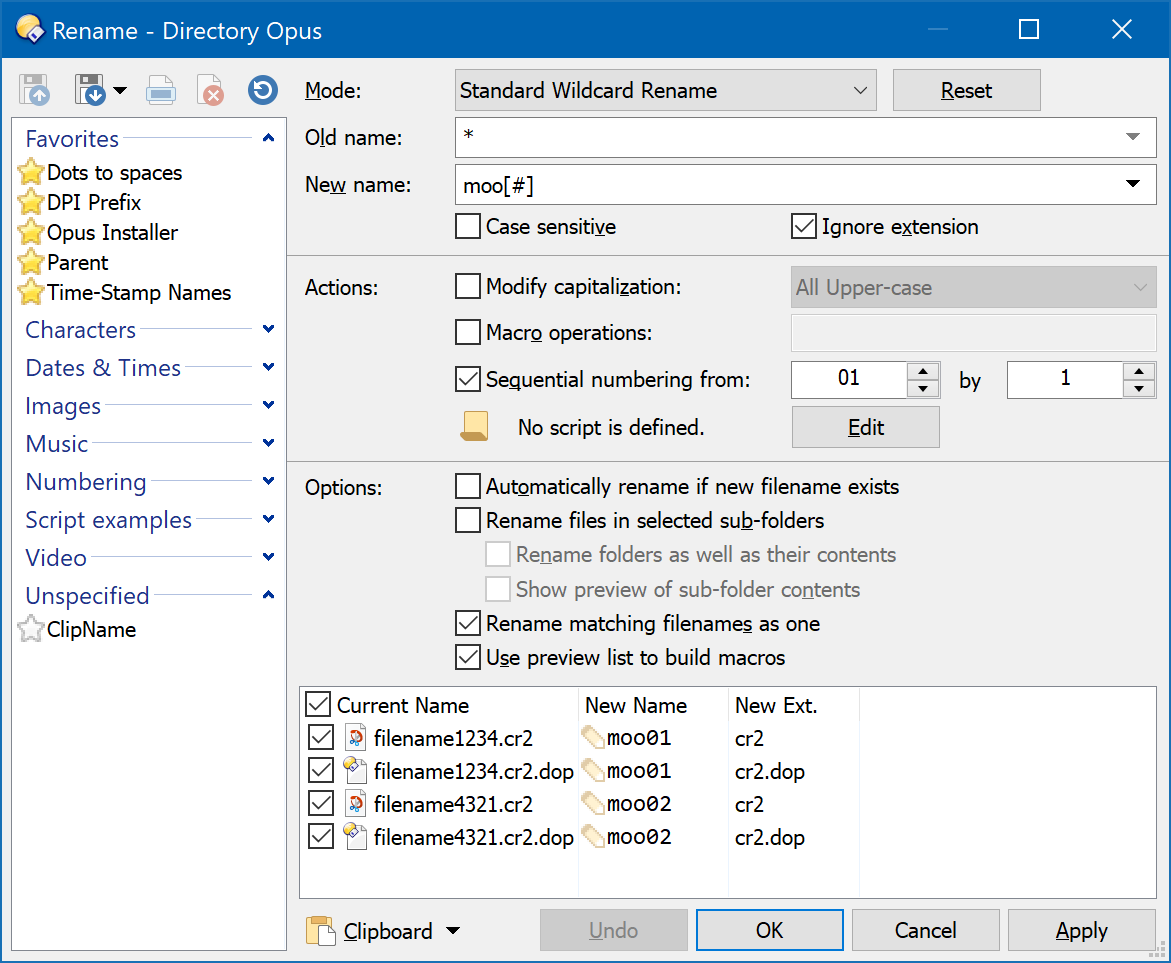This screenshot has width=1171, height=963.
Task: Click the New Ext. column header
Action: click(x=794, y=705)
